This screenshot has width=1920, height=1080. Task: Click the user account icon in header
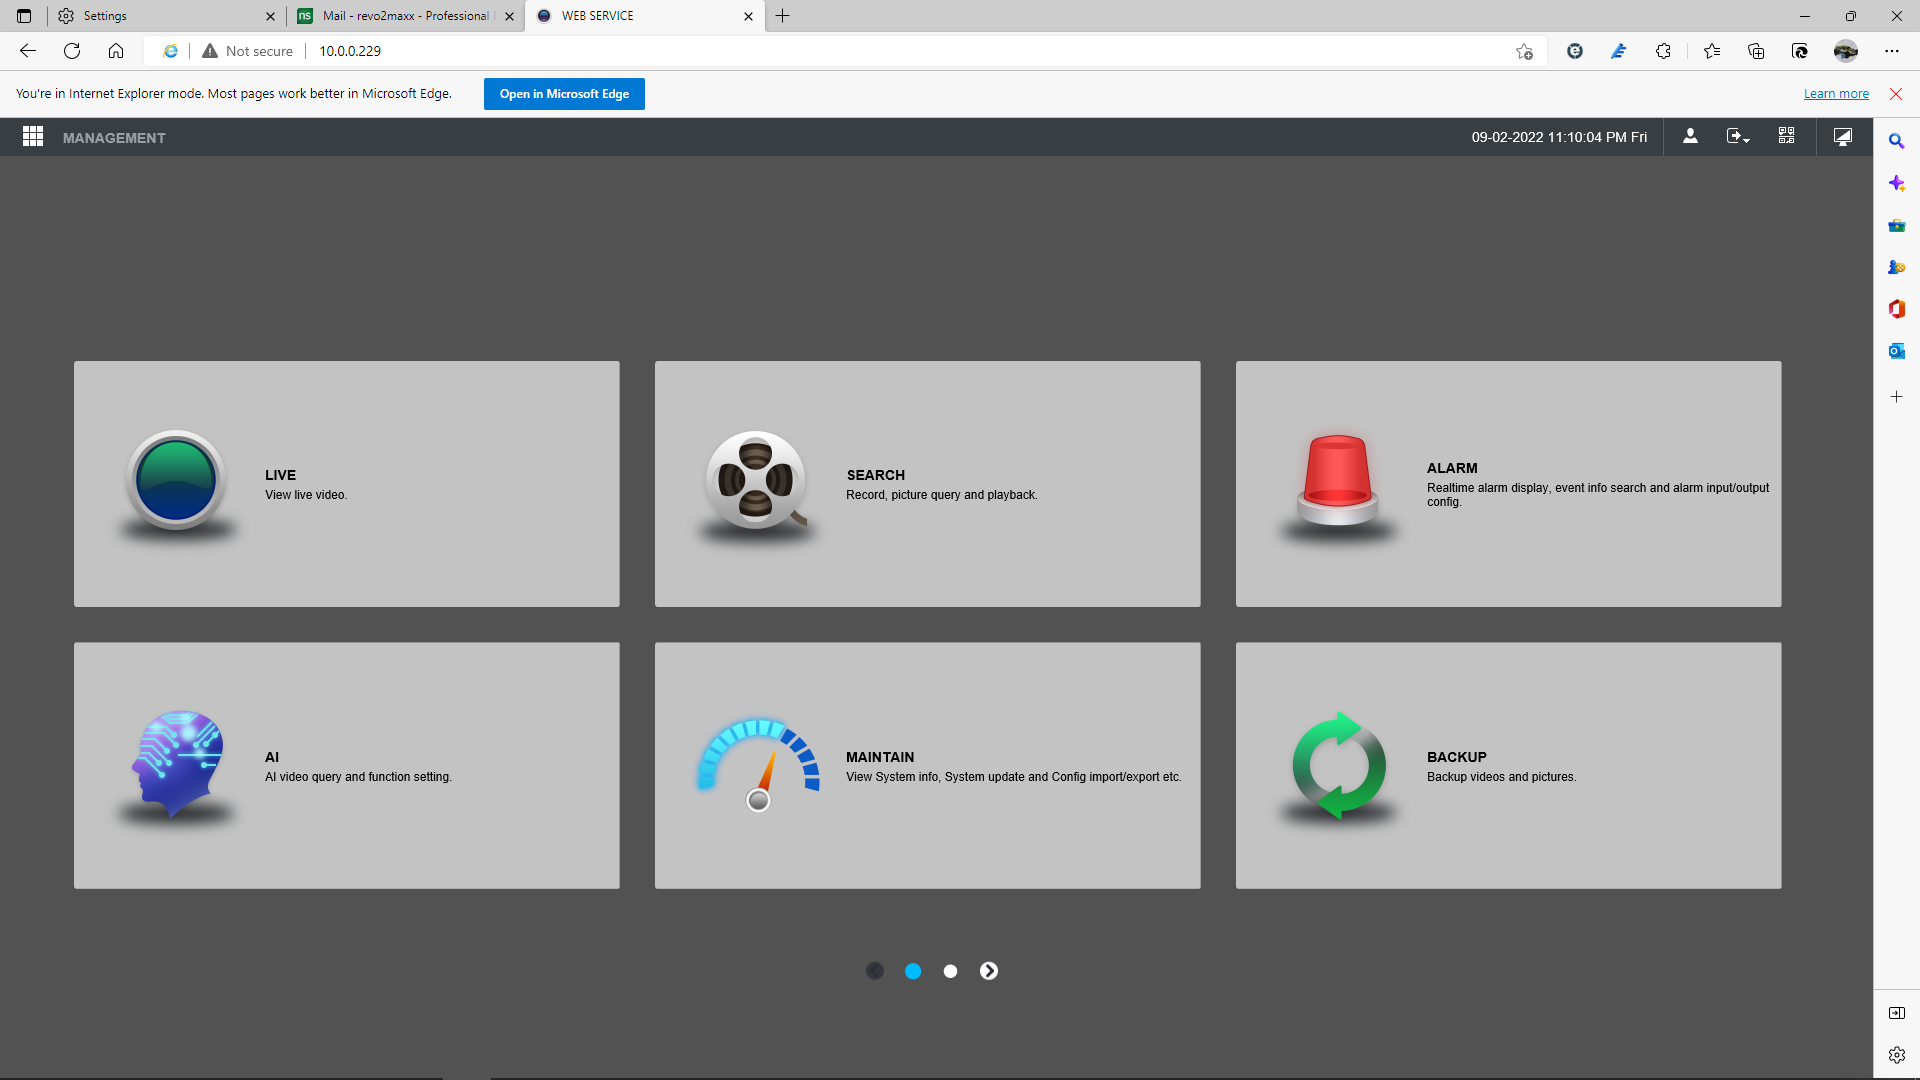[1690, 137]
